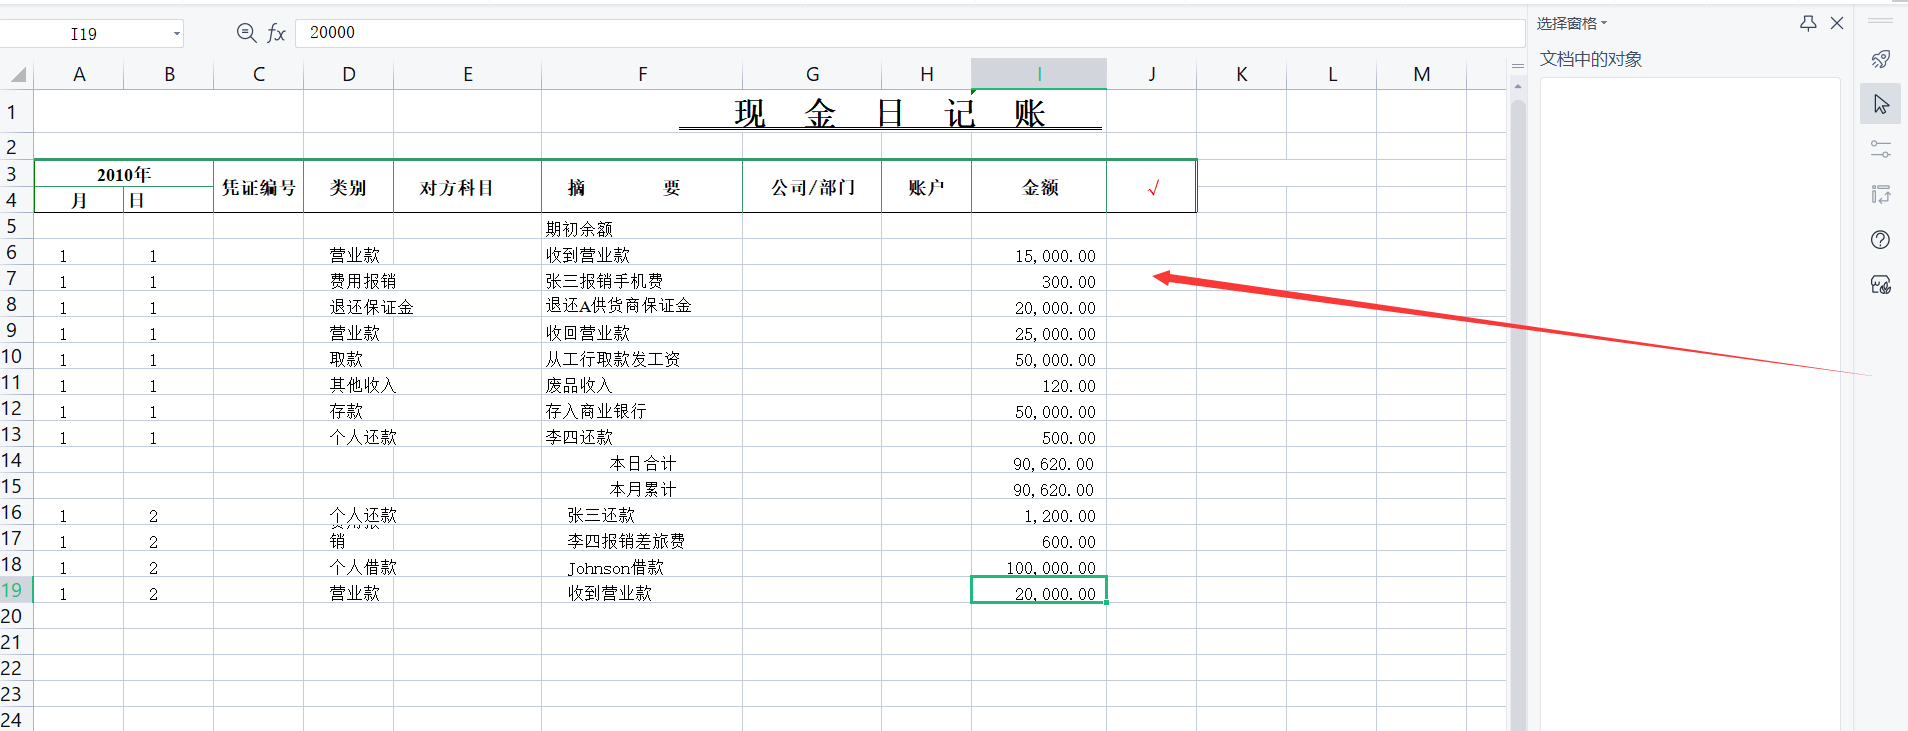
Task: Click the 退还A供货商保证金 cell
Action: coord(642,306)
